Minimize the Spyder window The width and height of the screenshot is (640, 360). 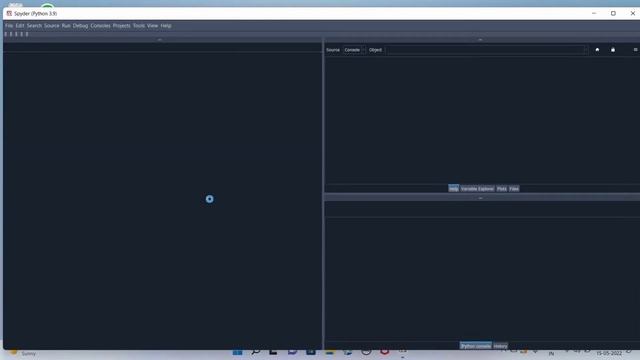click(x=594, y=13)
